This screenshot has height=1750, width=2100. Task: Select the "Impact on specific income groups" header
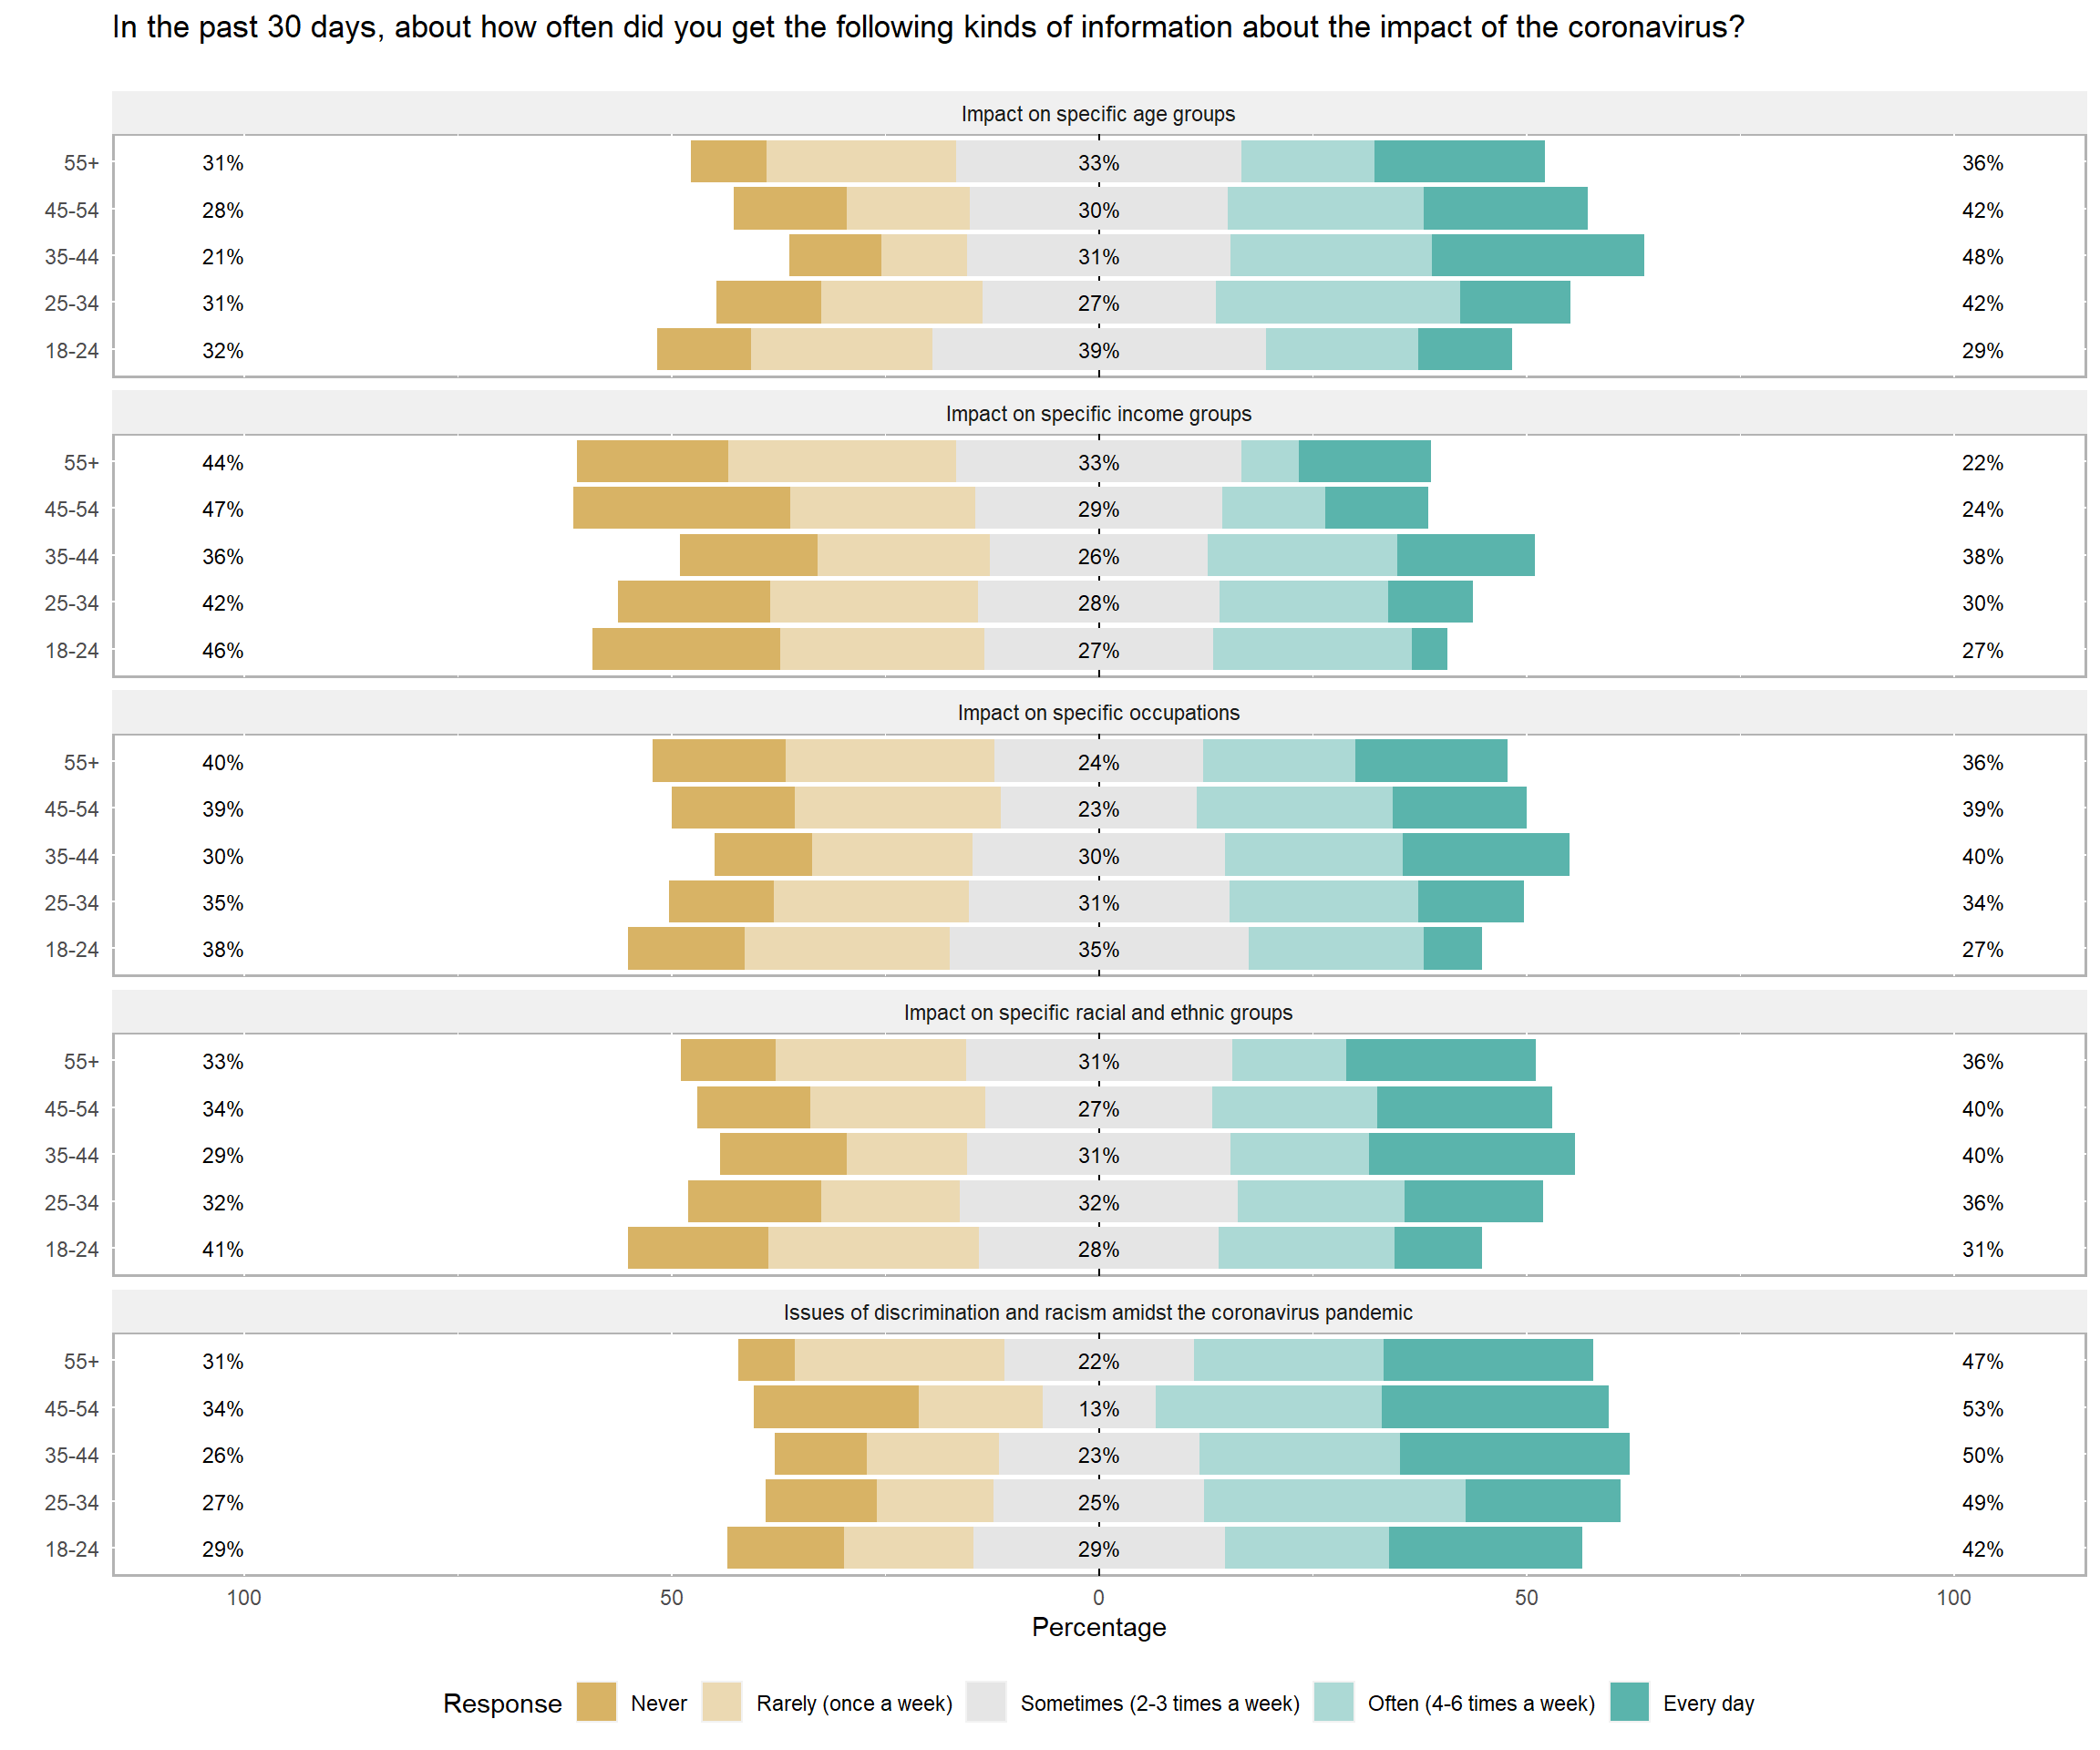point(1098,414)
